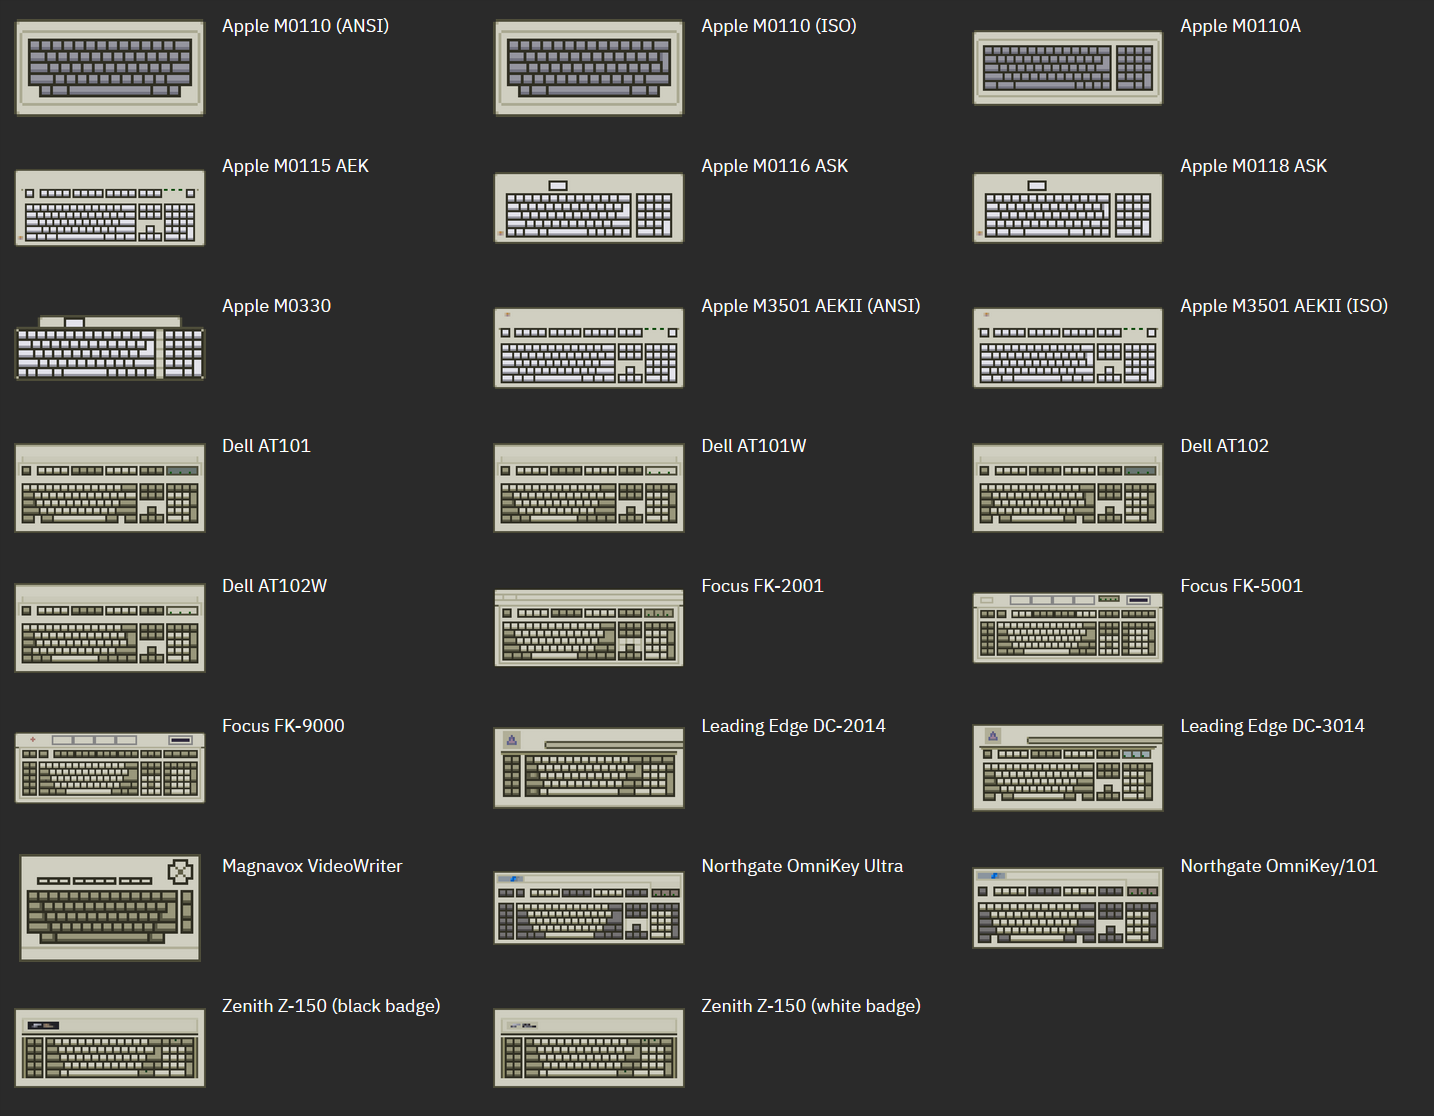Click the Apple M0110 (ANSI) keyboard icon
The height and width of the screenshot is (1116, 1434).
[110, 68]
